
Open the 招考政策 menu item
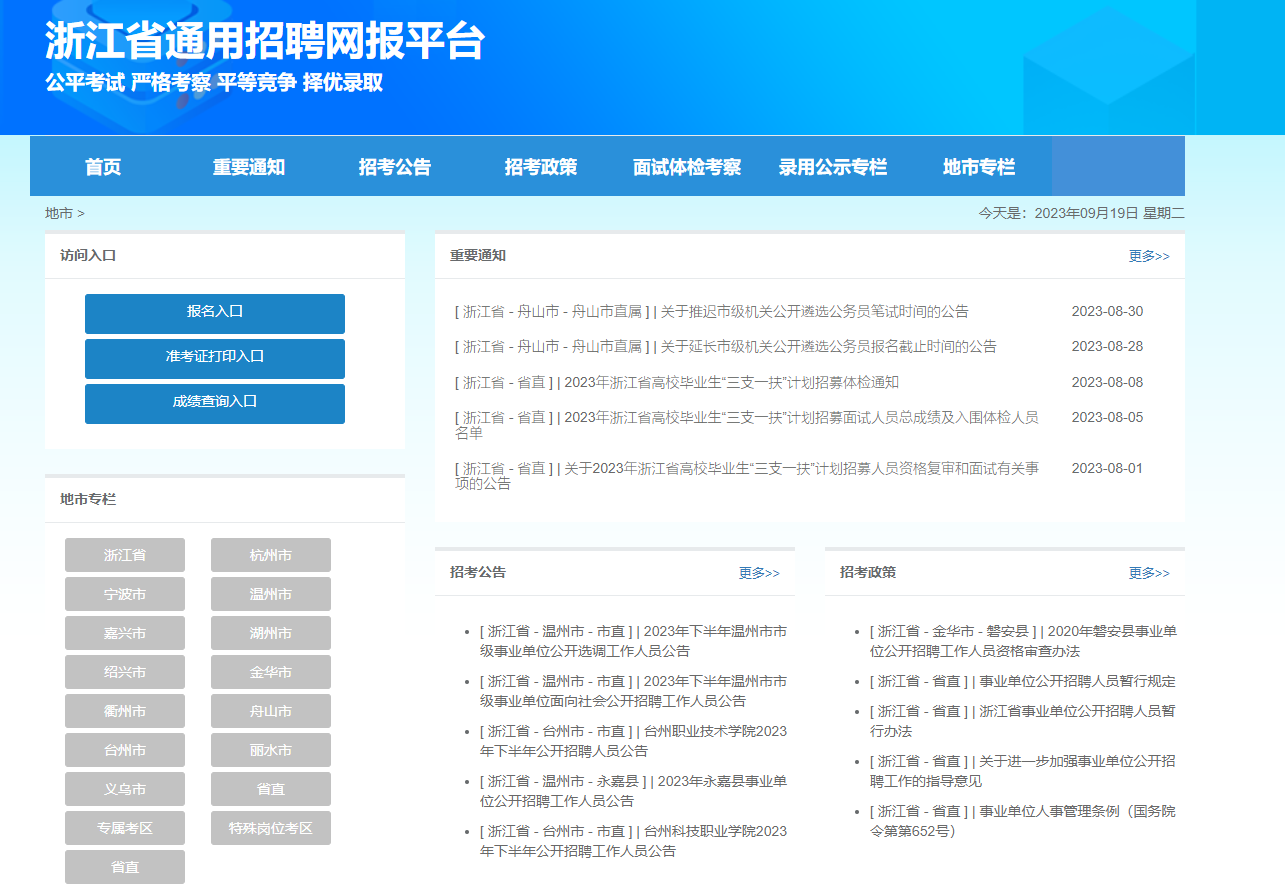tap(541, 166)
